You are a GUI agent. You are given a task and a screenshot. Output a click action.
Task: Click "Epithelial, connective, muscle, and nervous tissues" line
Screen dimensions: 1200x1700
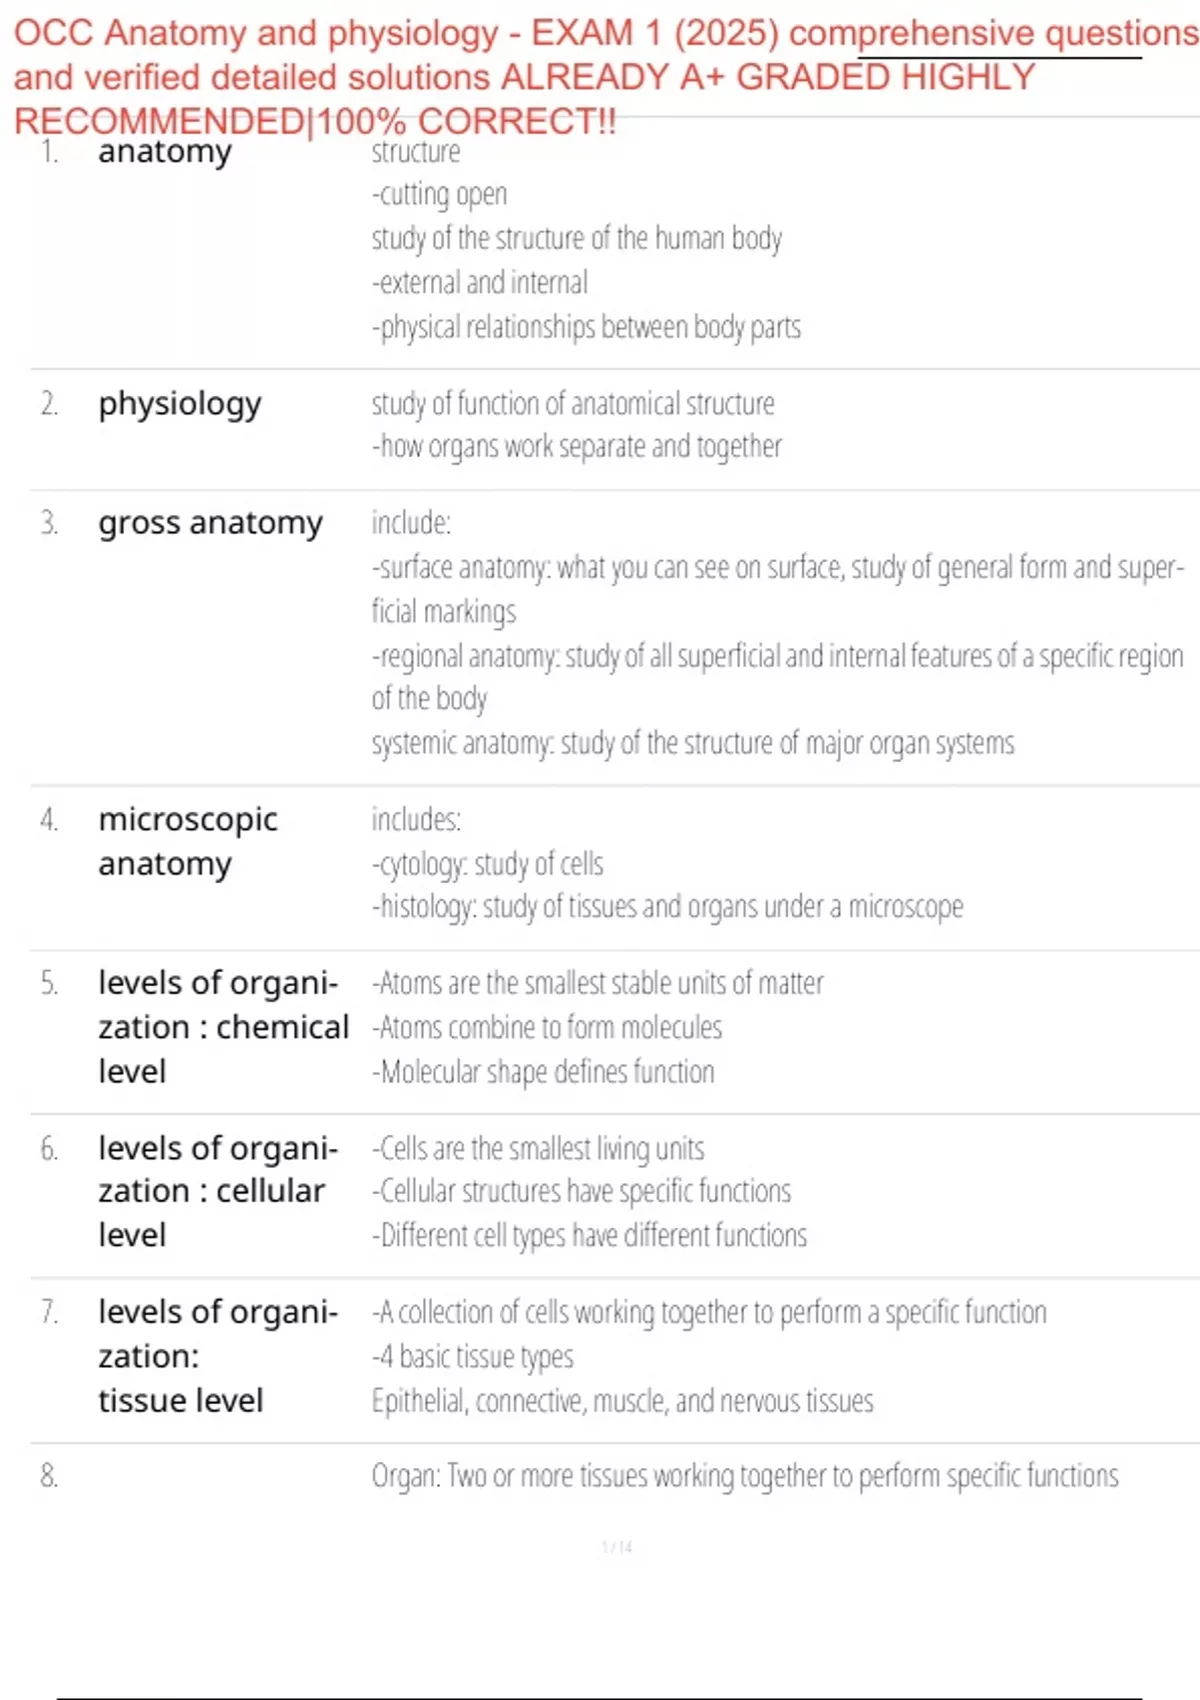click(x=622, y=1401)
